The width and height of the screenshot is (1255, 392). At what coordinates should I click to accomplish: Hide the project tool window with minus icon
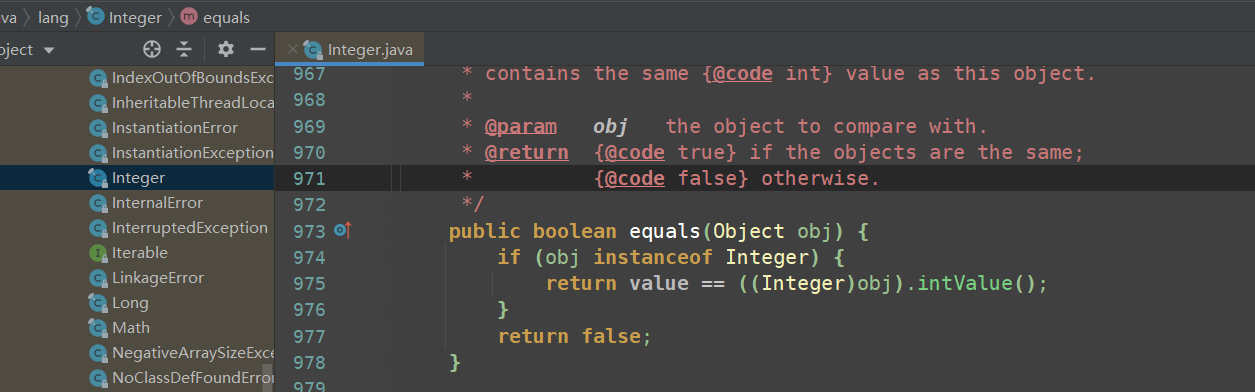258,49
